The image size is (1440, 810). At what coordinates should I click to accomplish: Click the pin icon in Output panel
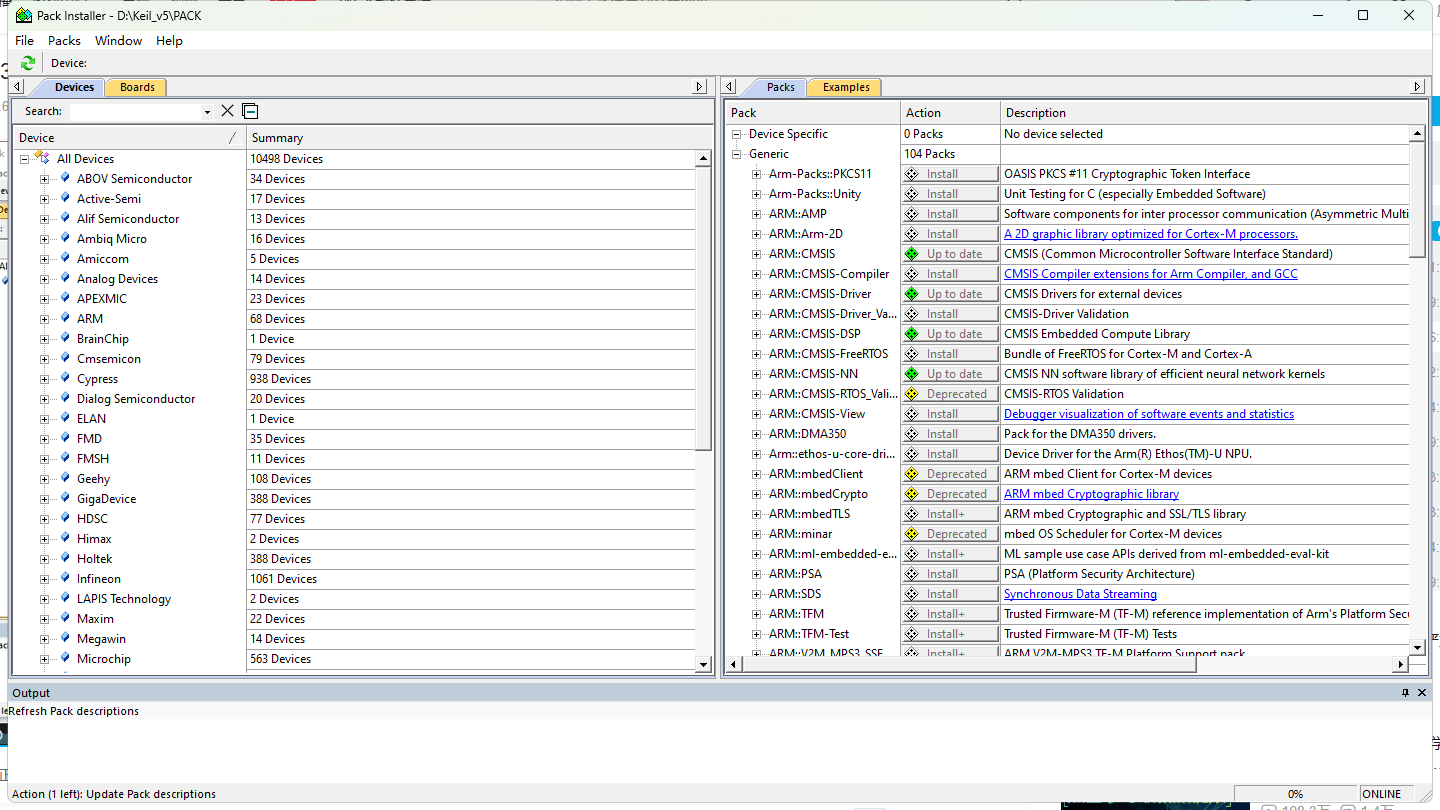coord(1405,692)
